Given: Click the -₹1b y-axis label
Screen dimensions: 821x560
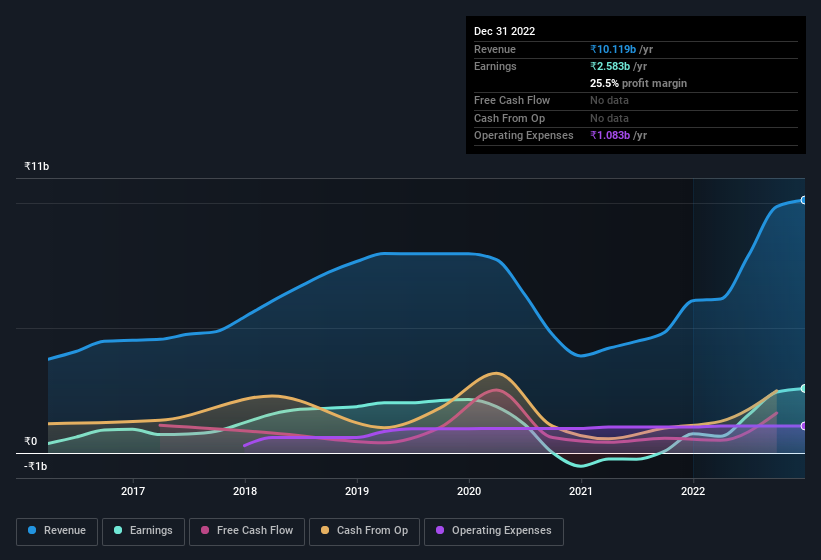Looking at the screenshot, I should click(x=36, y=466).
